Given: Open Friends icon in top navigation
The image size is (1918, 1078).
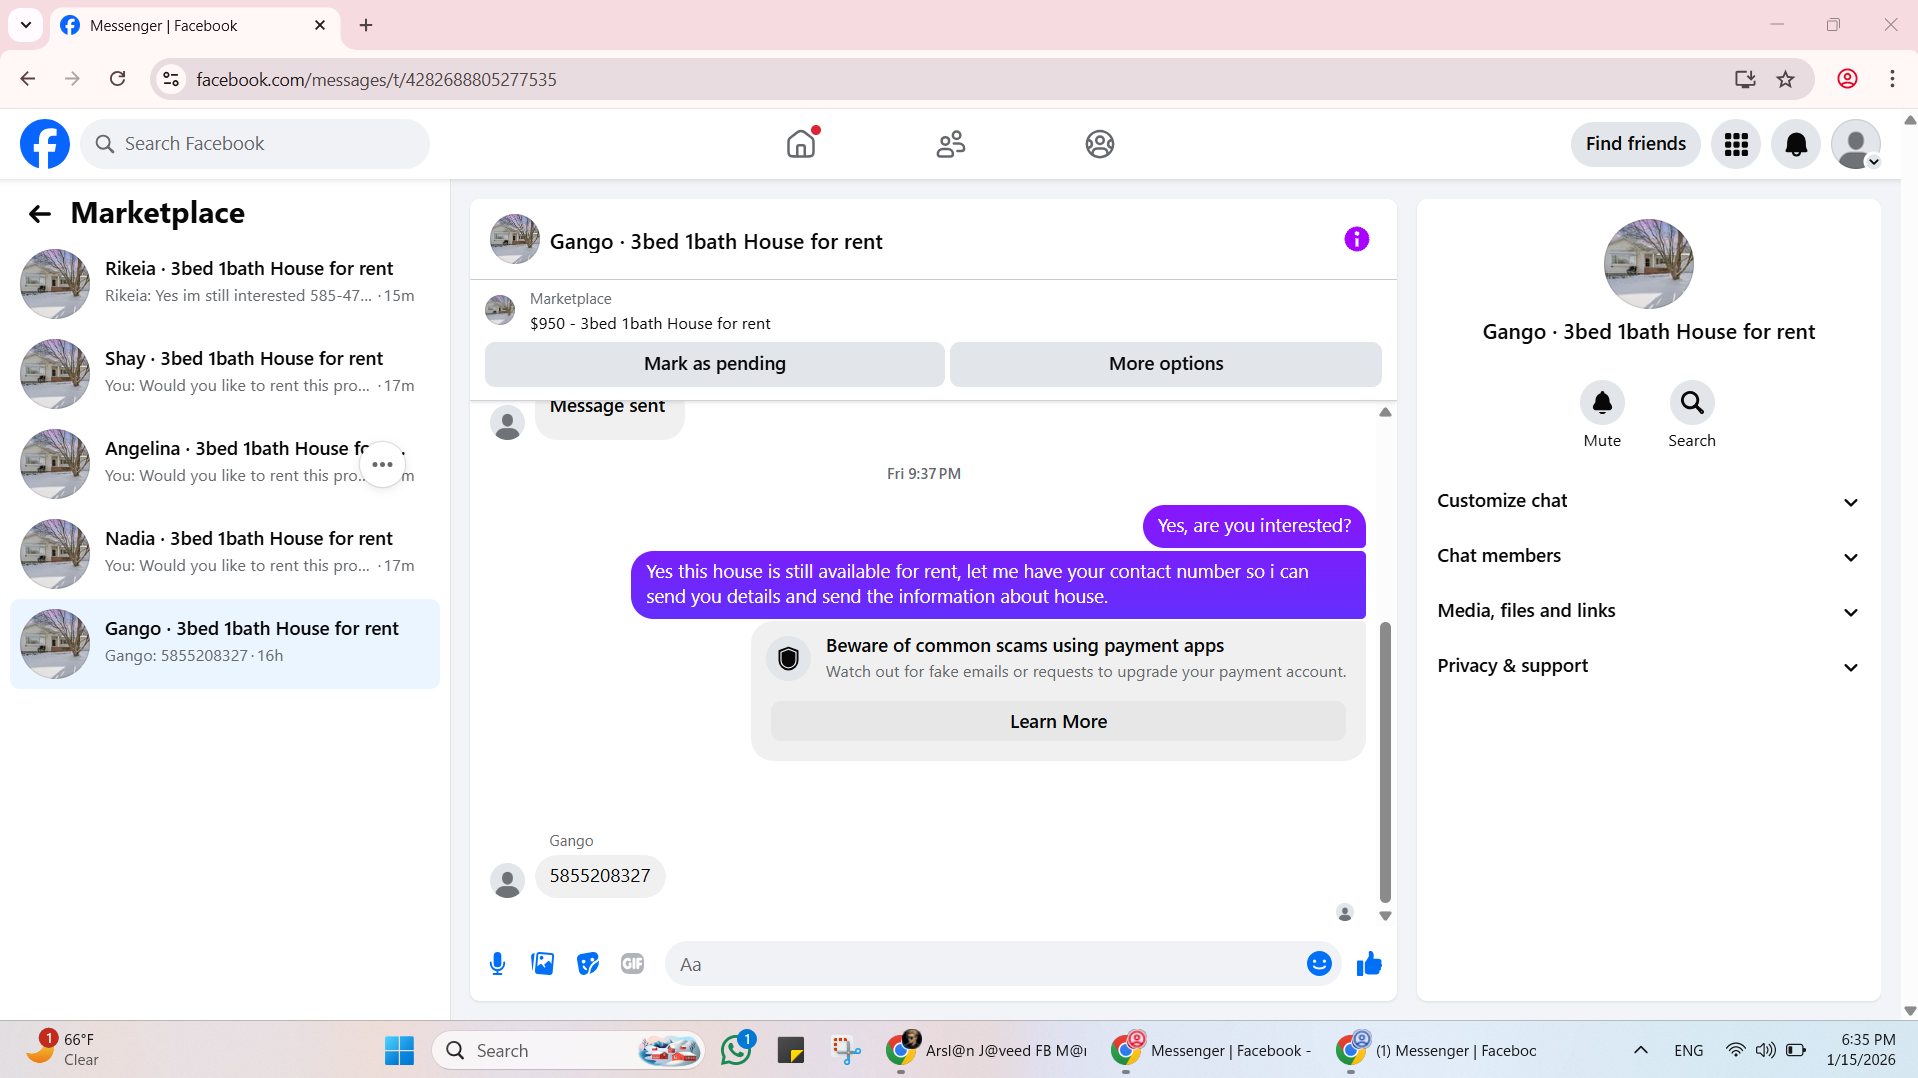Looking at the screenshot, I should click(951, 144).
